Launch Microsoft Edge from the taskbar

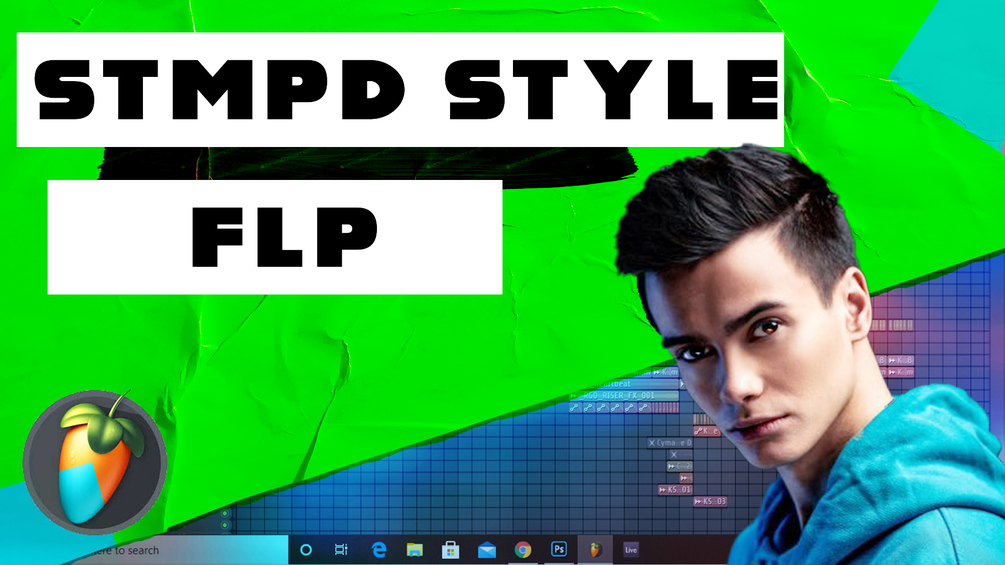tap(379, 550)
